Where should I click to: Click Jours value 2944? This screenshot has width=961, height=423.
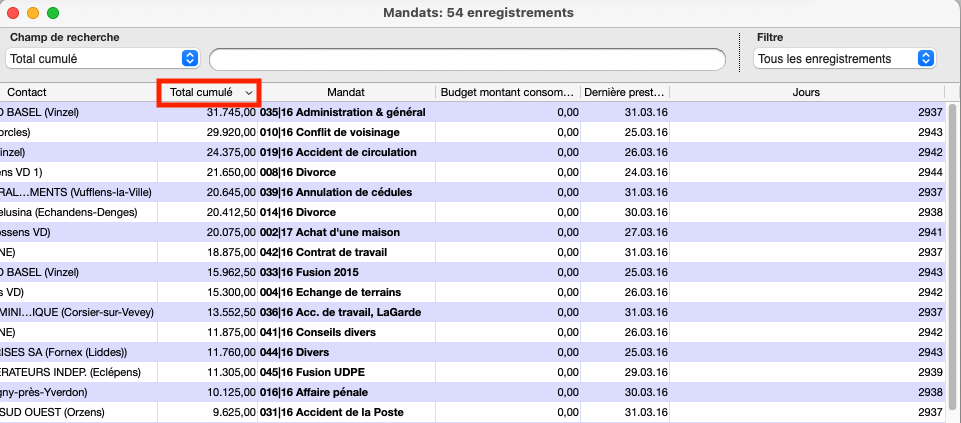pos(930,172)
